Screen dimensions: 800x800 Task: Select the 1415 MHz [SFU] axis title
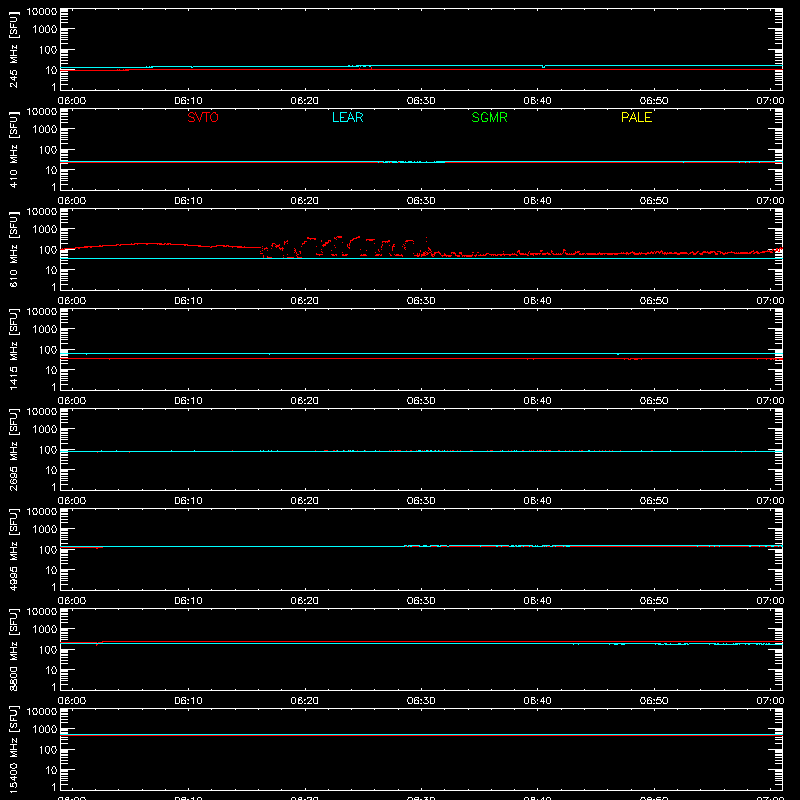[x=13, y=350]
